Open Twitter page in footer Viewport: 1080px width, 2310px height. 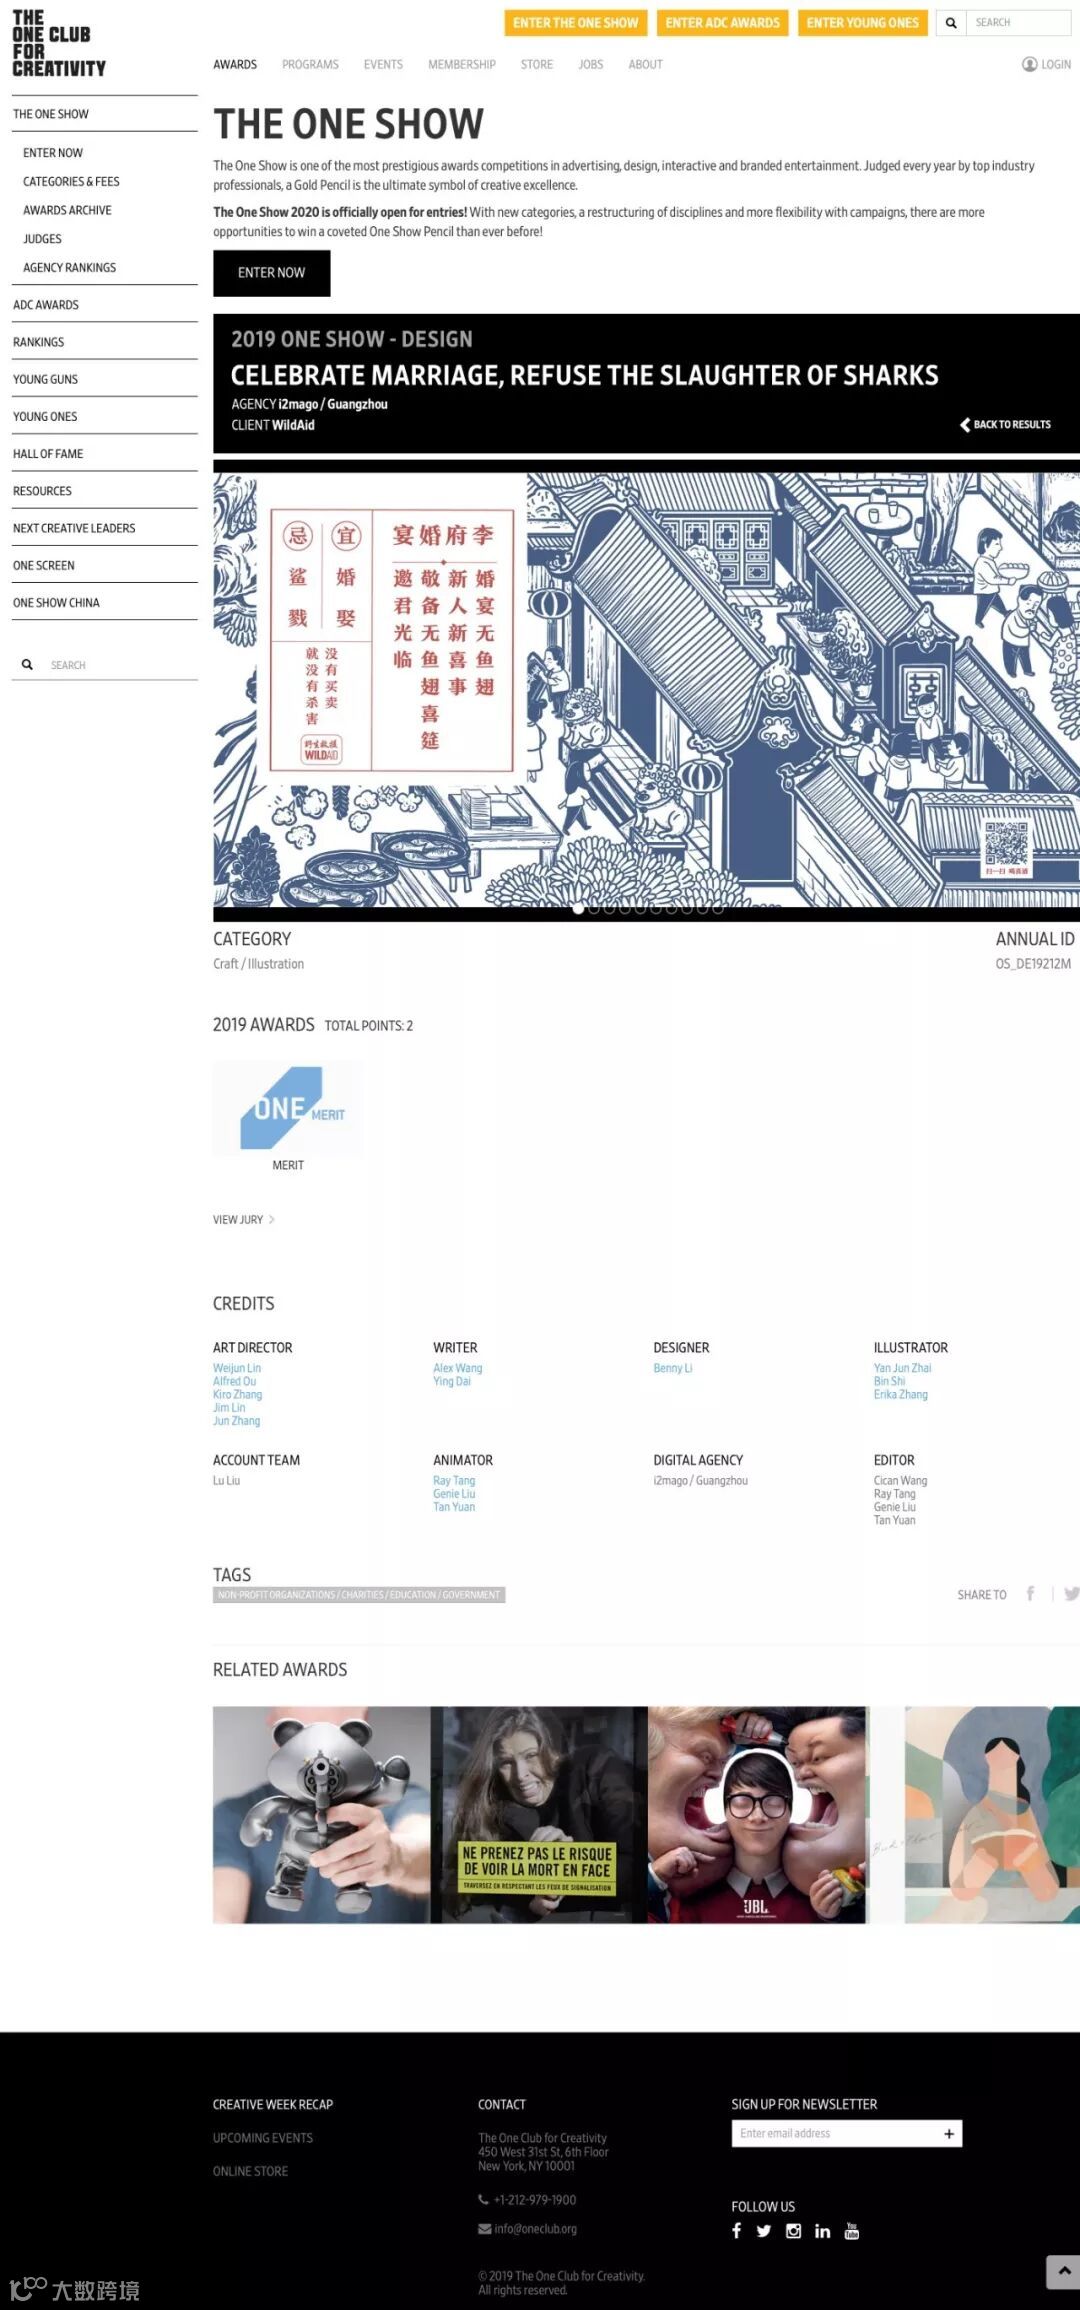(x=764, y=2231)
